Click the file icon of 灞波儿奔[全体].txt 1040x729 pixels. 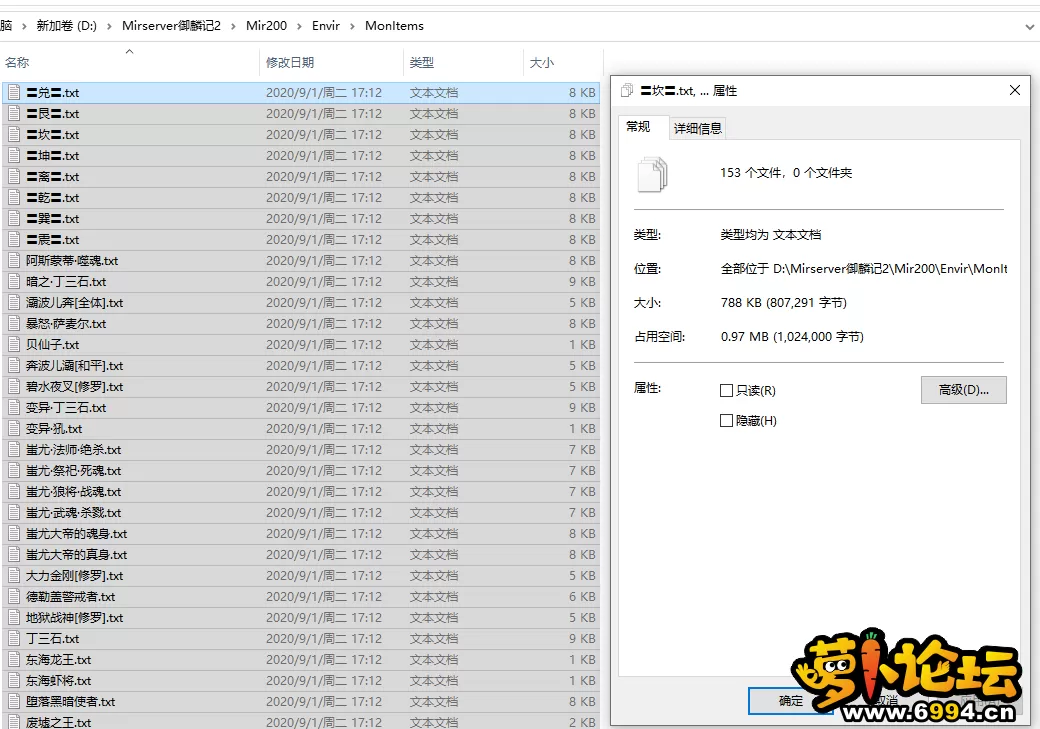click(x=14, y=302)
